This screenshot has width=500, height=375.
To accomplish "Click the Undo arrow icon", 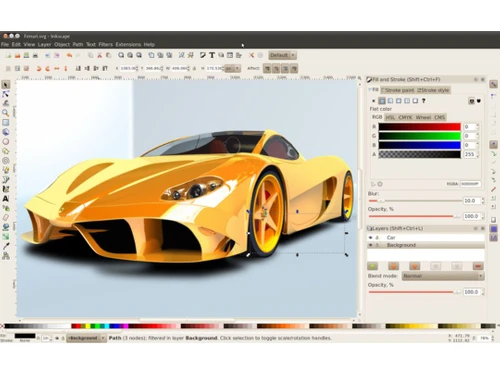I will [x=69, y=55].
